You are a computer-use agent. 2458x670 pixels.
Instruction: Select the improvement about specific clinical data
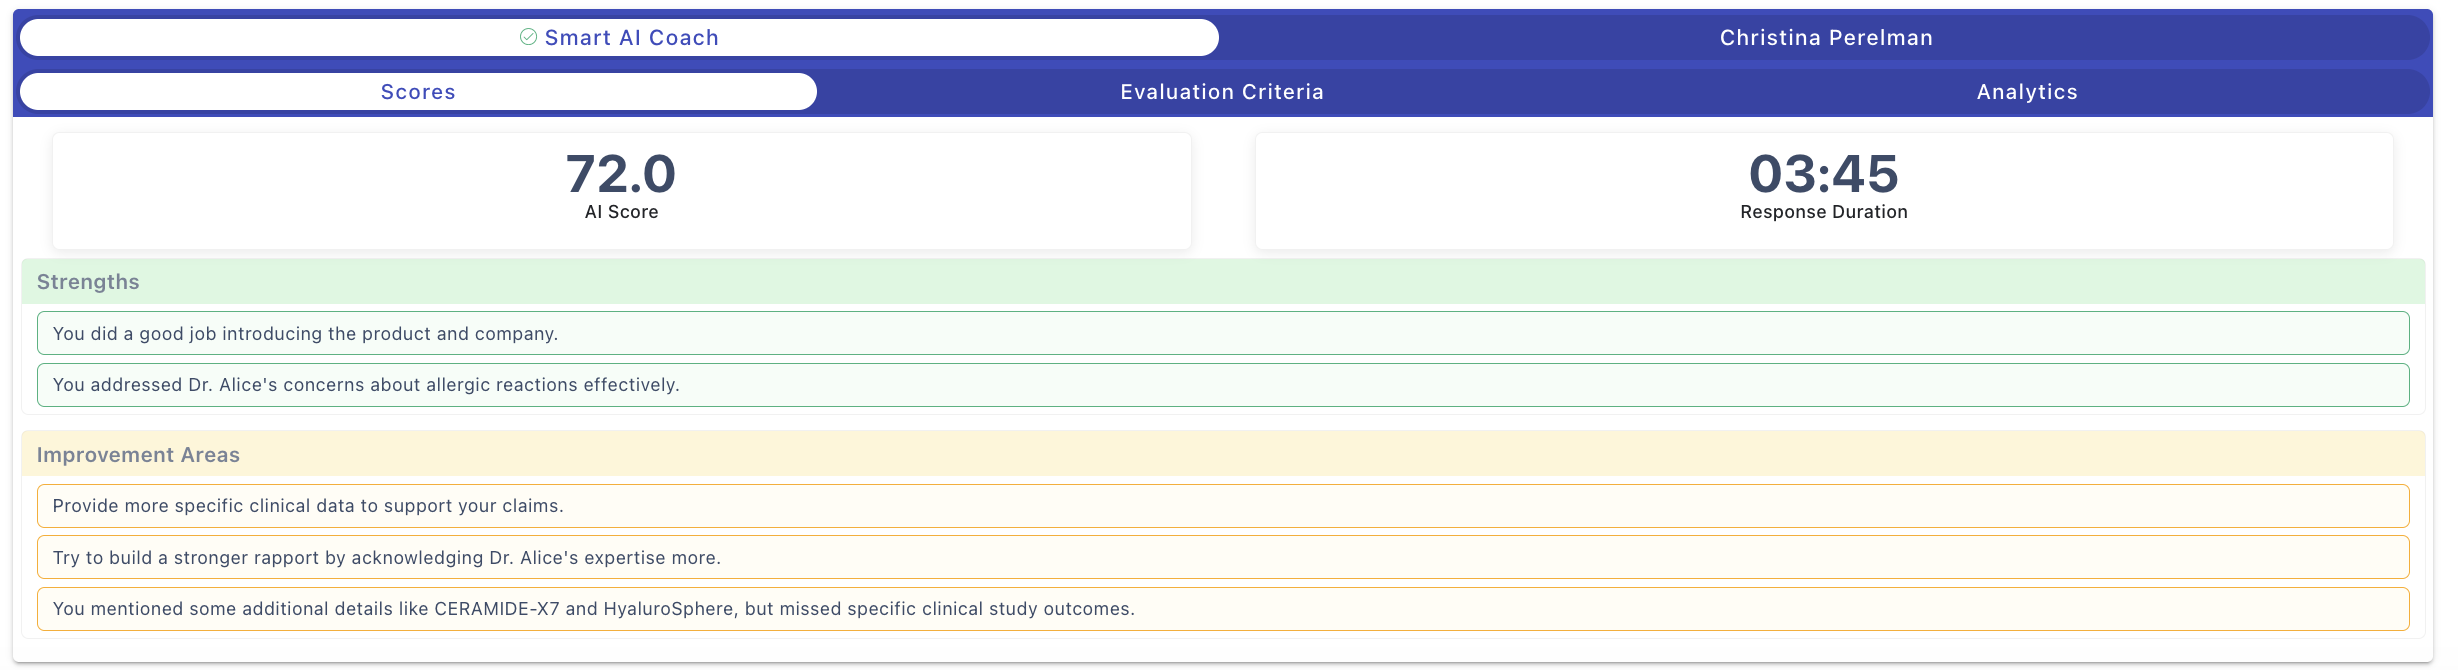point(1222,506)
